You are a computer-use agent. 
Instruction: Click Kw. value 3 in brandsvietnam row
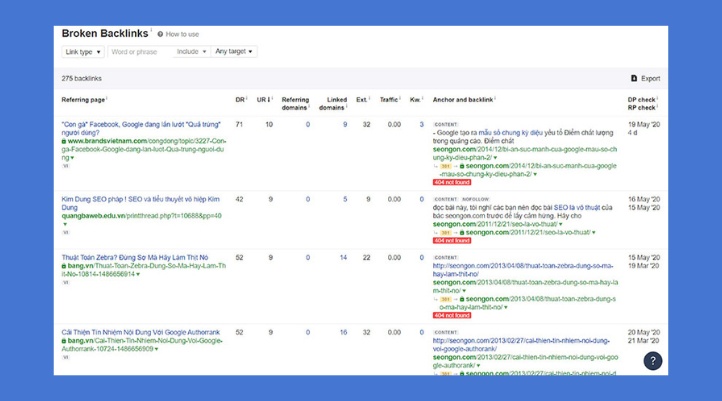[421, 124]
